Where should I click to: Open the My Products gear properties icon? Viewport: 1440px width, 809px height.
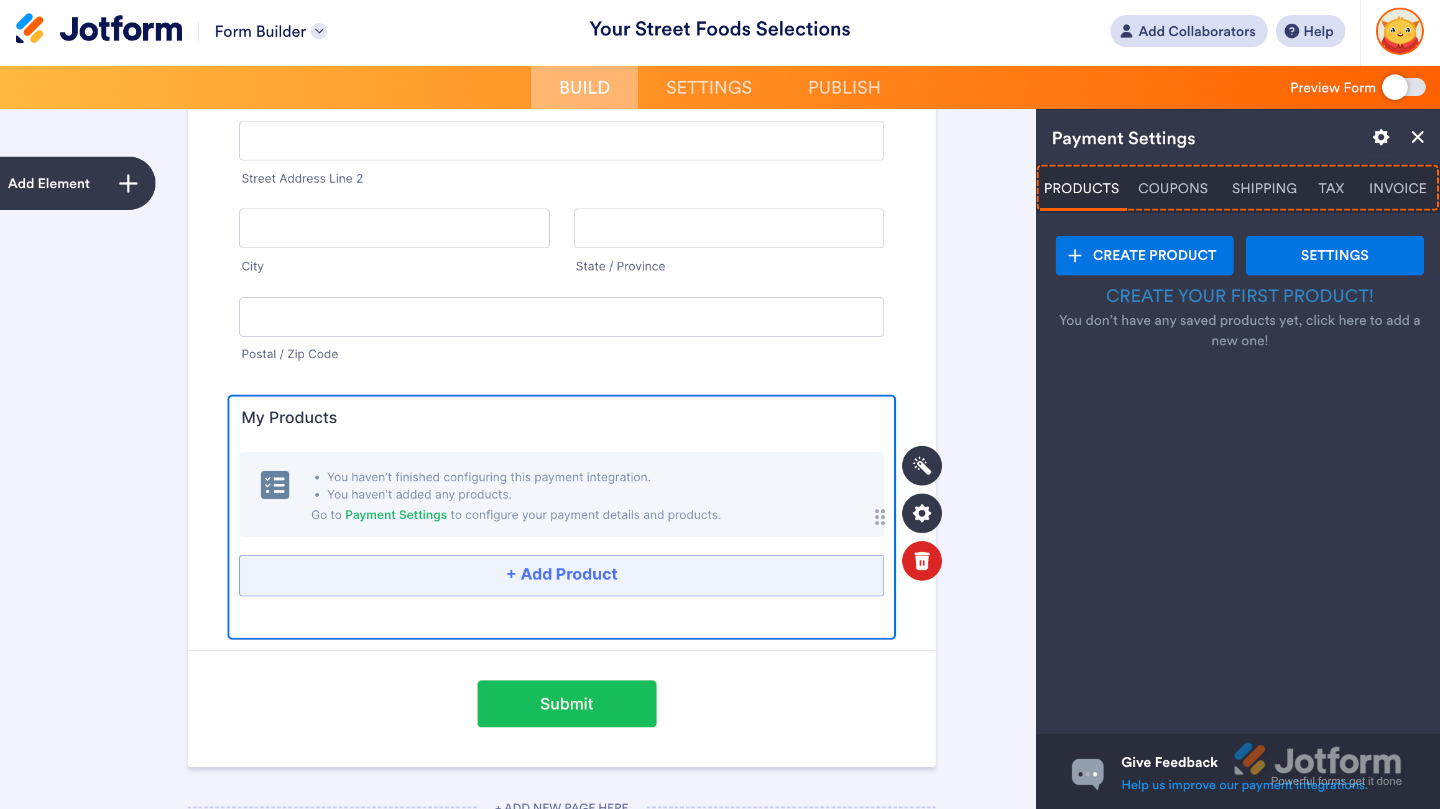(922, 514)
